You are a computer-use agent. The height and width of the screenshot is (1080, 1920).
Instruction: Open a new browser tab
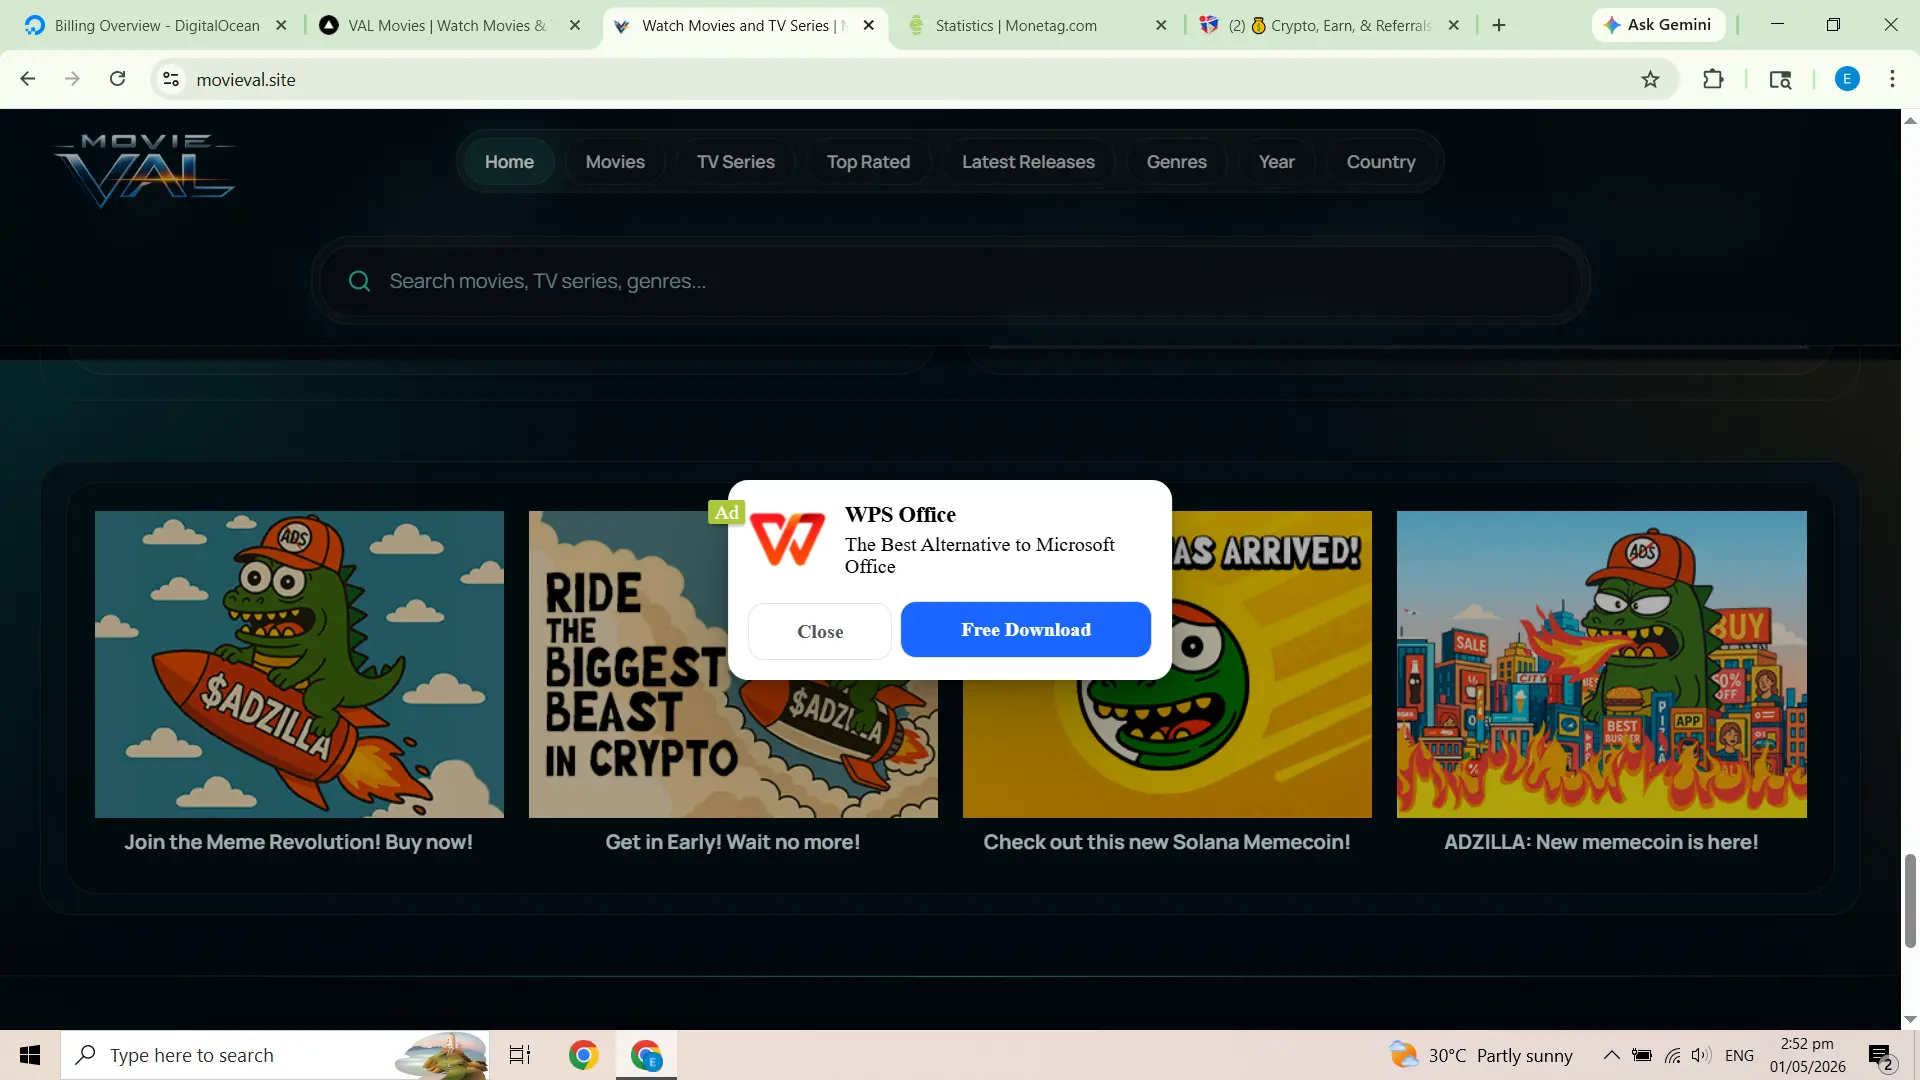(x=1499, y=25)
